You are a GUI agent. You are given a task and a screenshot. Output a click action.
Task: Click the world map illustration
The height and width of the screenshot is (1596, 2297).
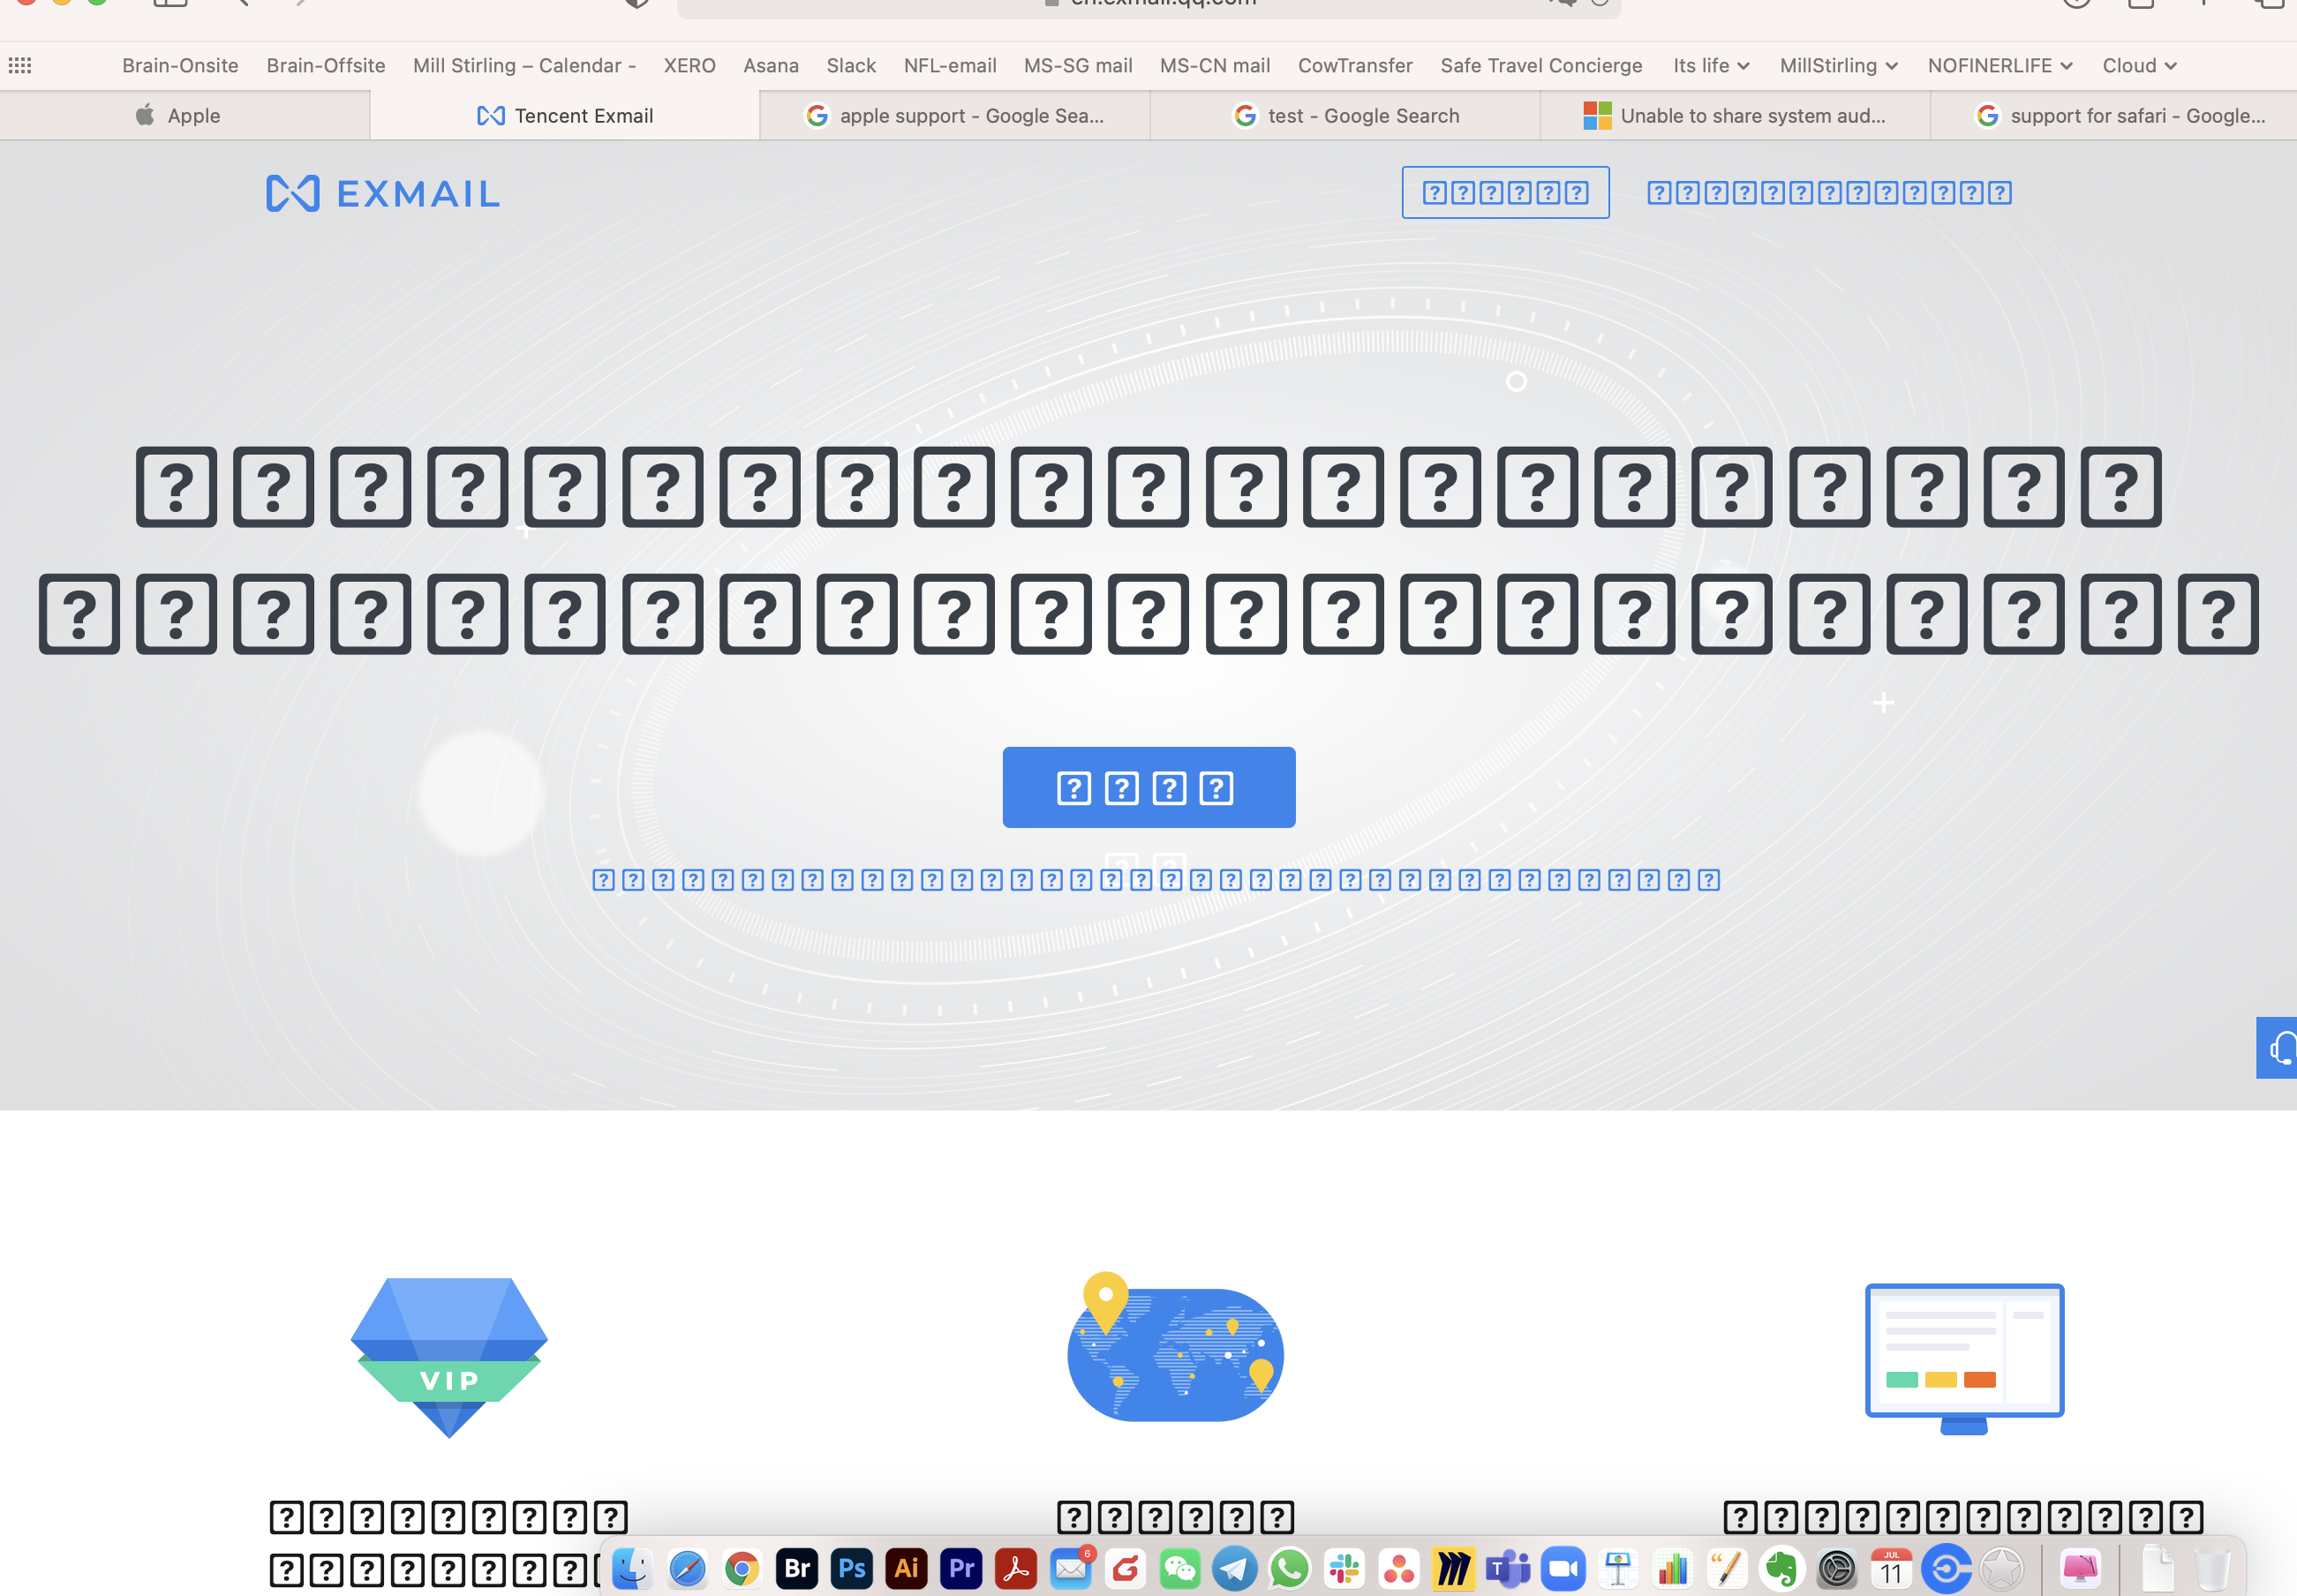coord(1175,1346)
